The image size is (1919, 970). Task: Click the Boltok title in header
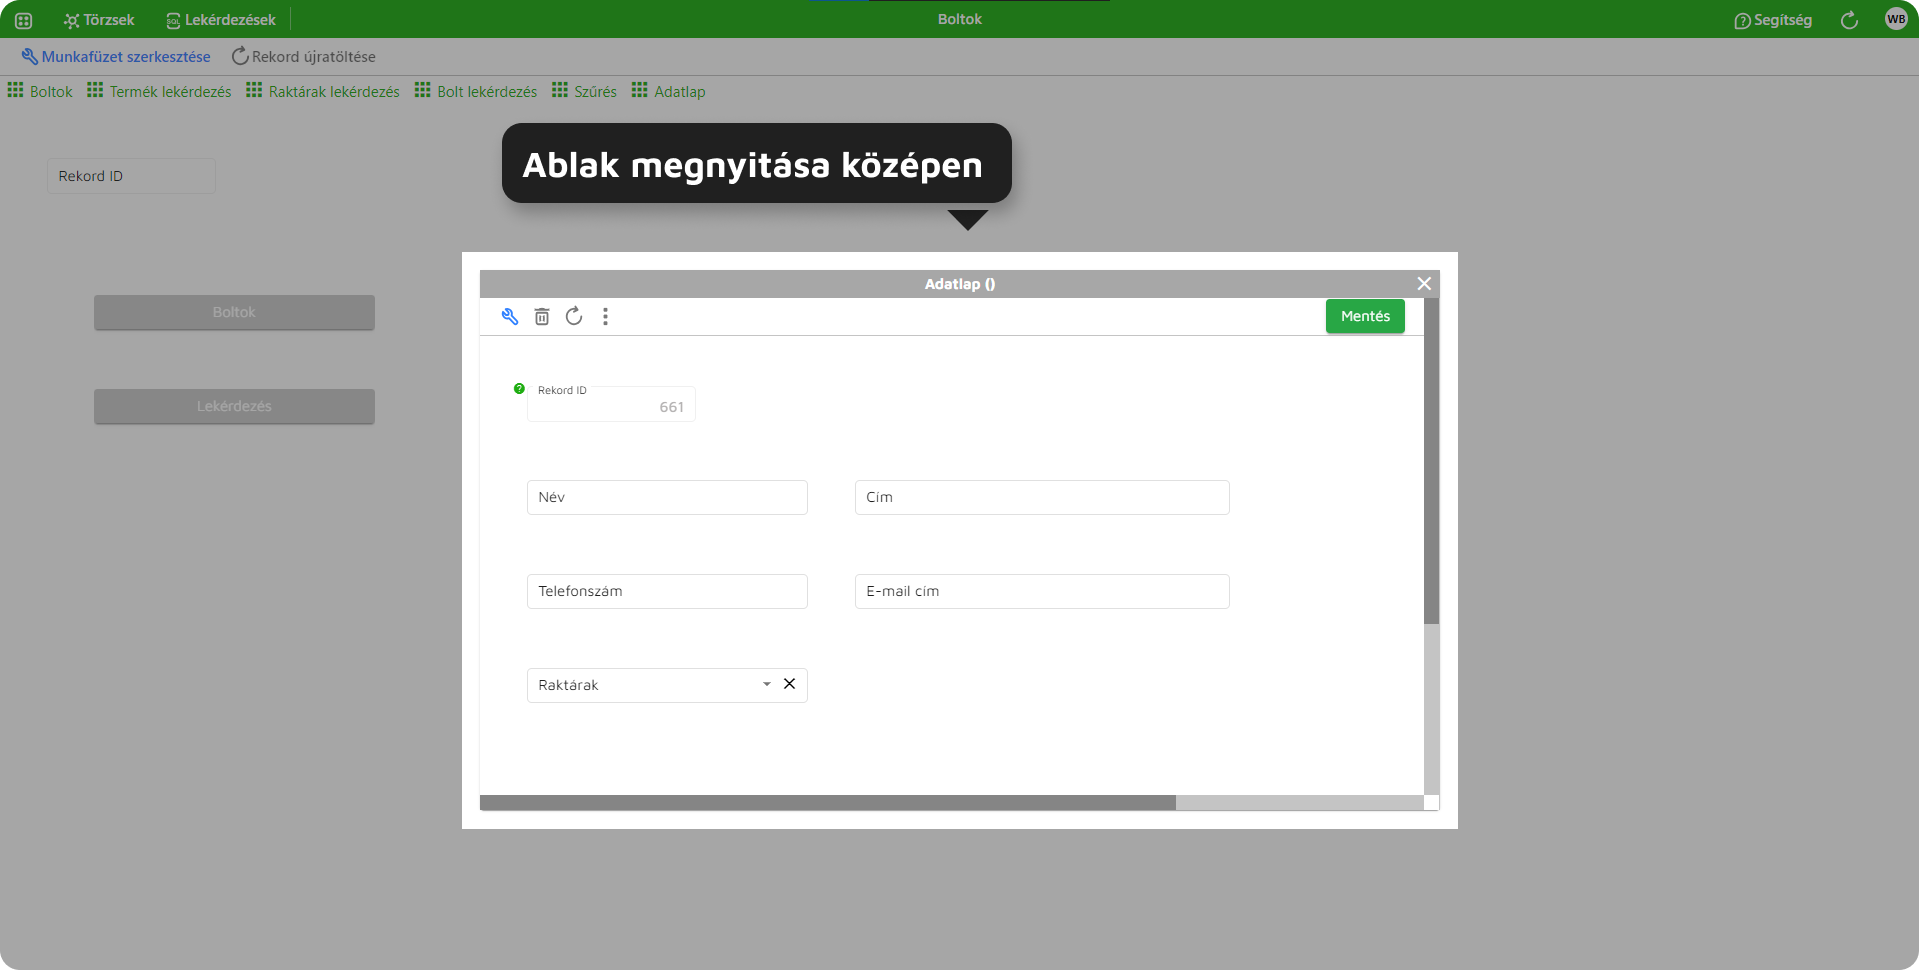point(960,19)
